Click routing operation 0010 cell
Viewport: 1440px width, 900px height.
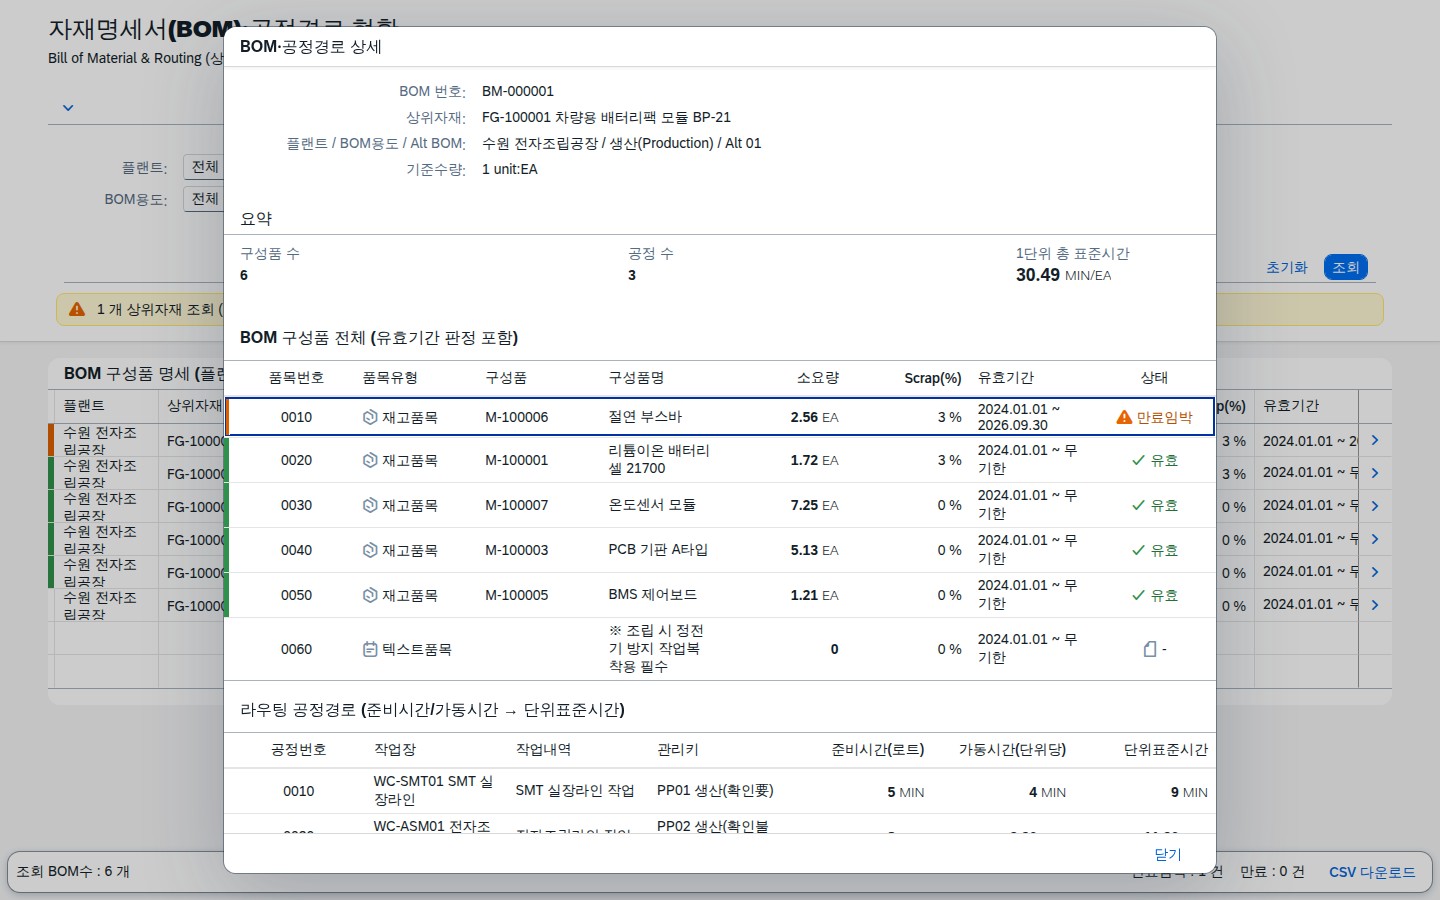click(x=298, y=791)
